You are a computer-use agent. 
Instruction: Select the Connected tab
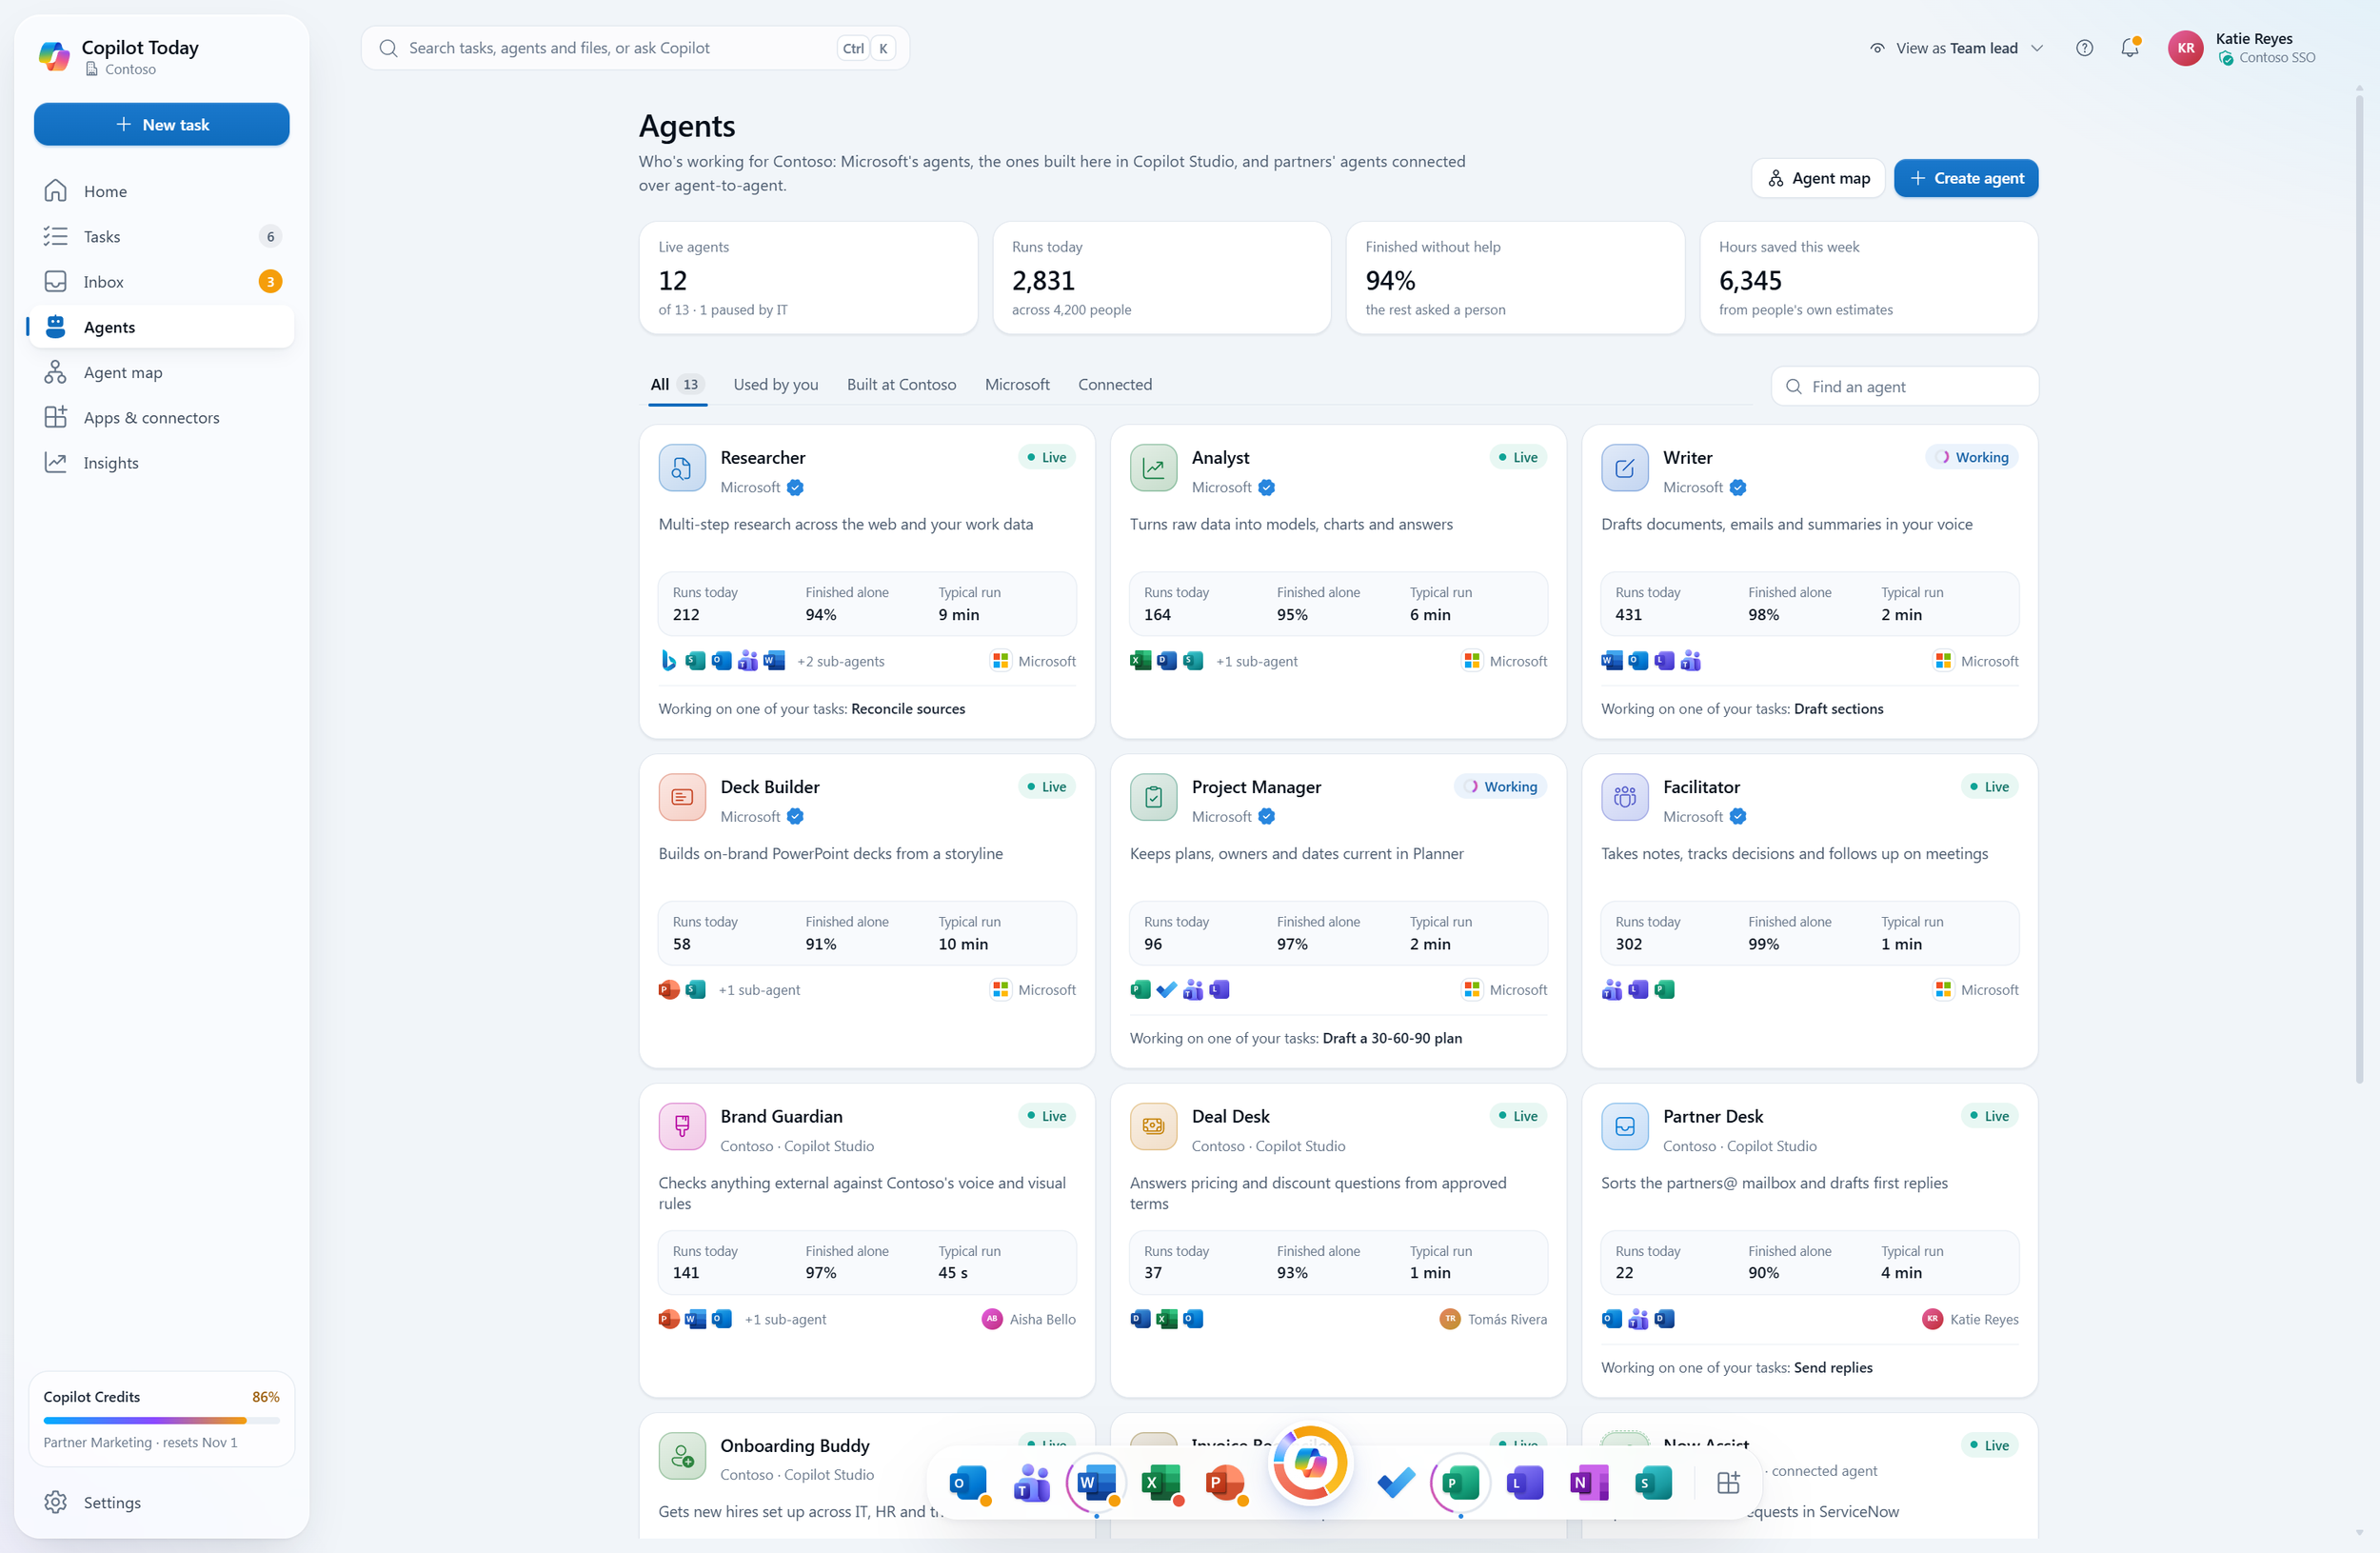[1115, 385]
